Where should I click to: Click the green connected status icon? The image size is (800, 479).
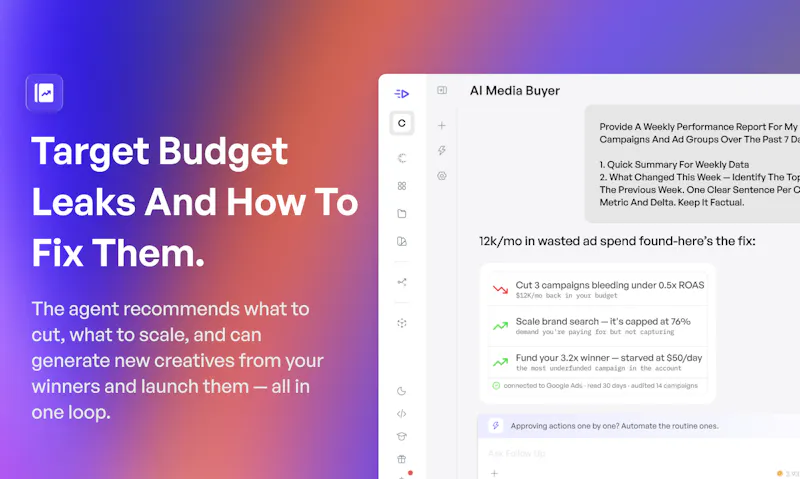(496, 386)
